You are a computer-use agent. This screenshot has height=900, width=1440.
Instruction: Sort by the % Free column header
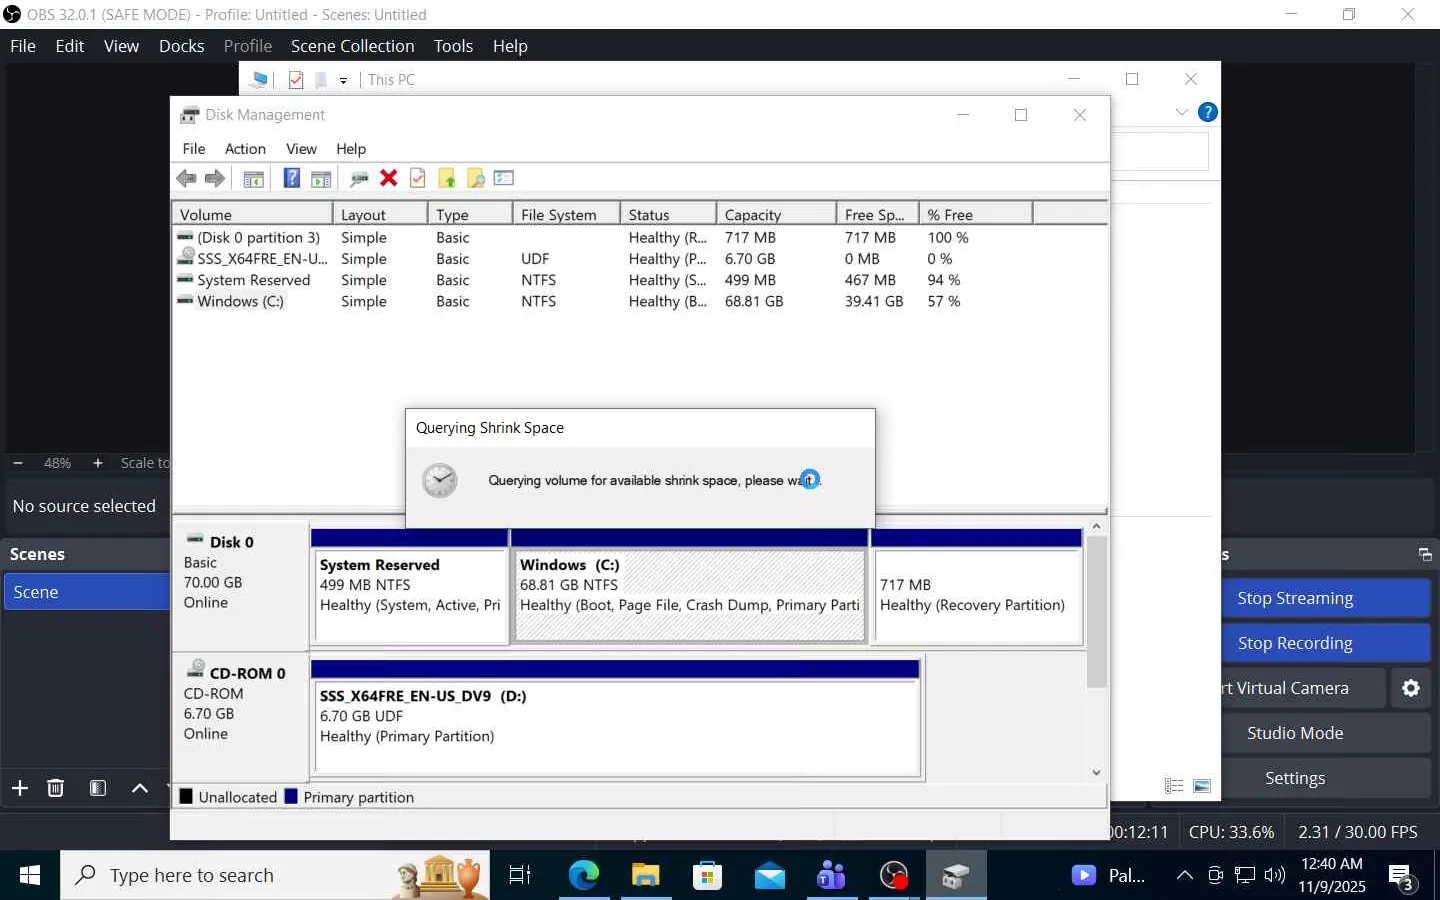click(975, 215)
